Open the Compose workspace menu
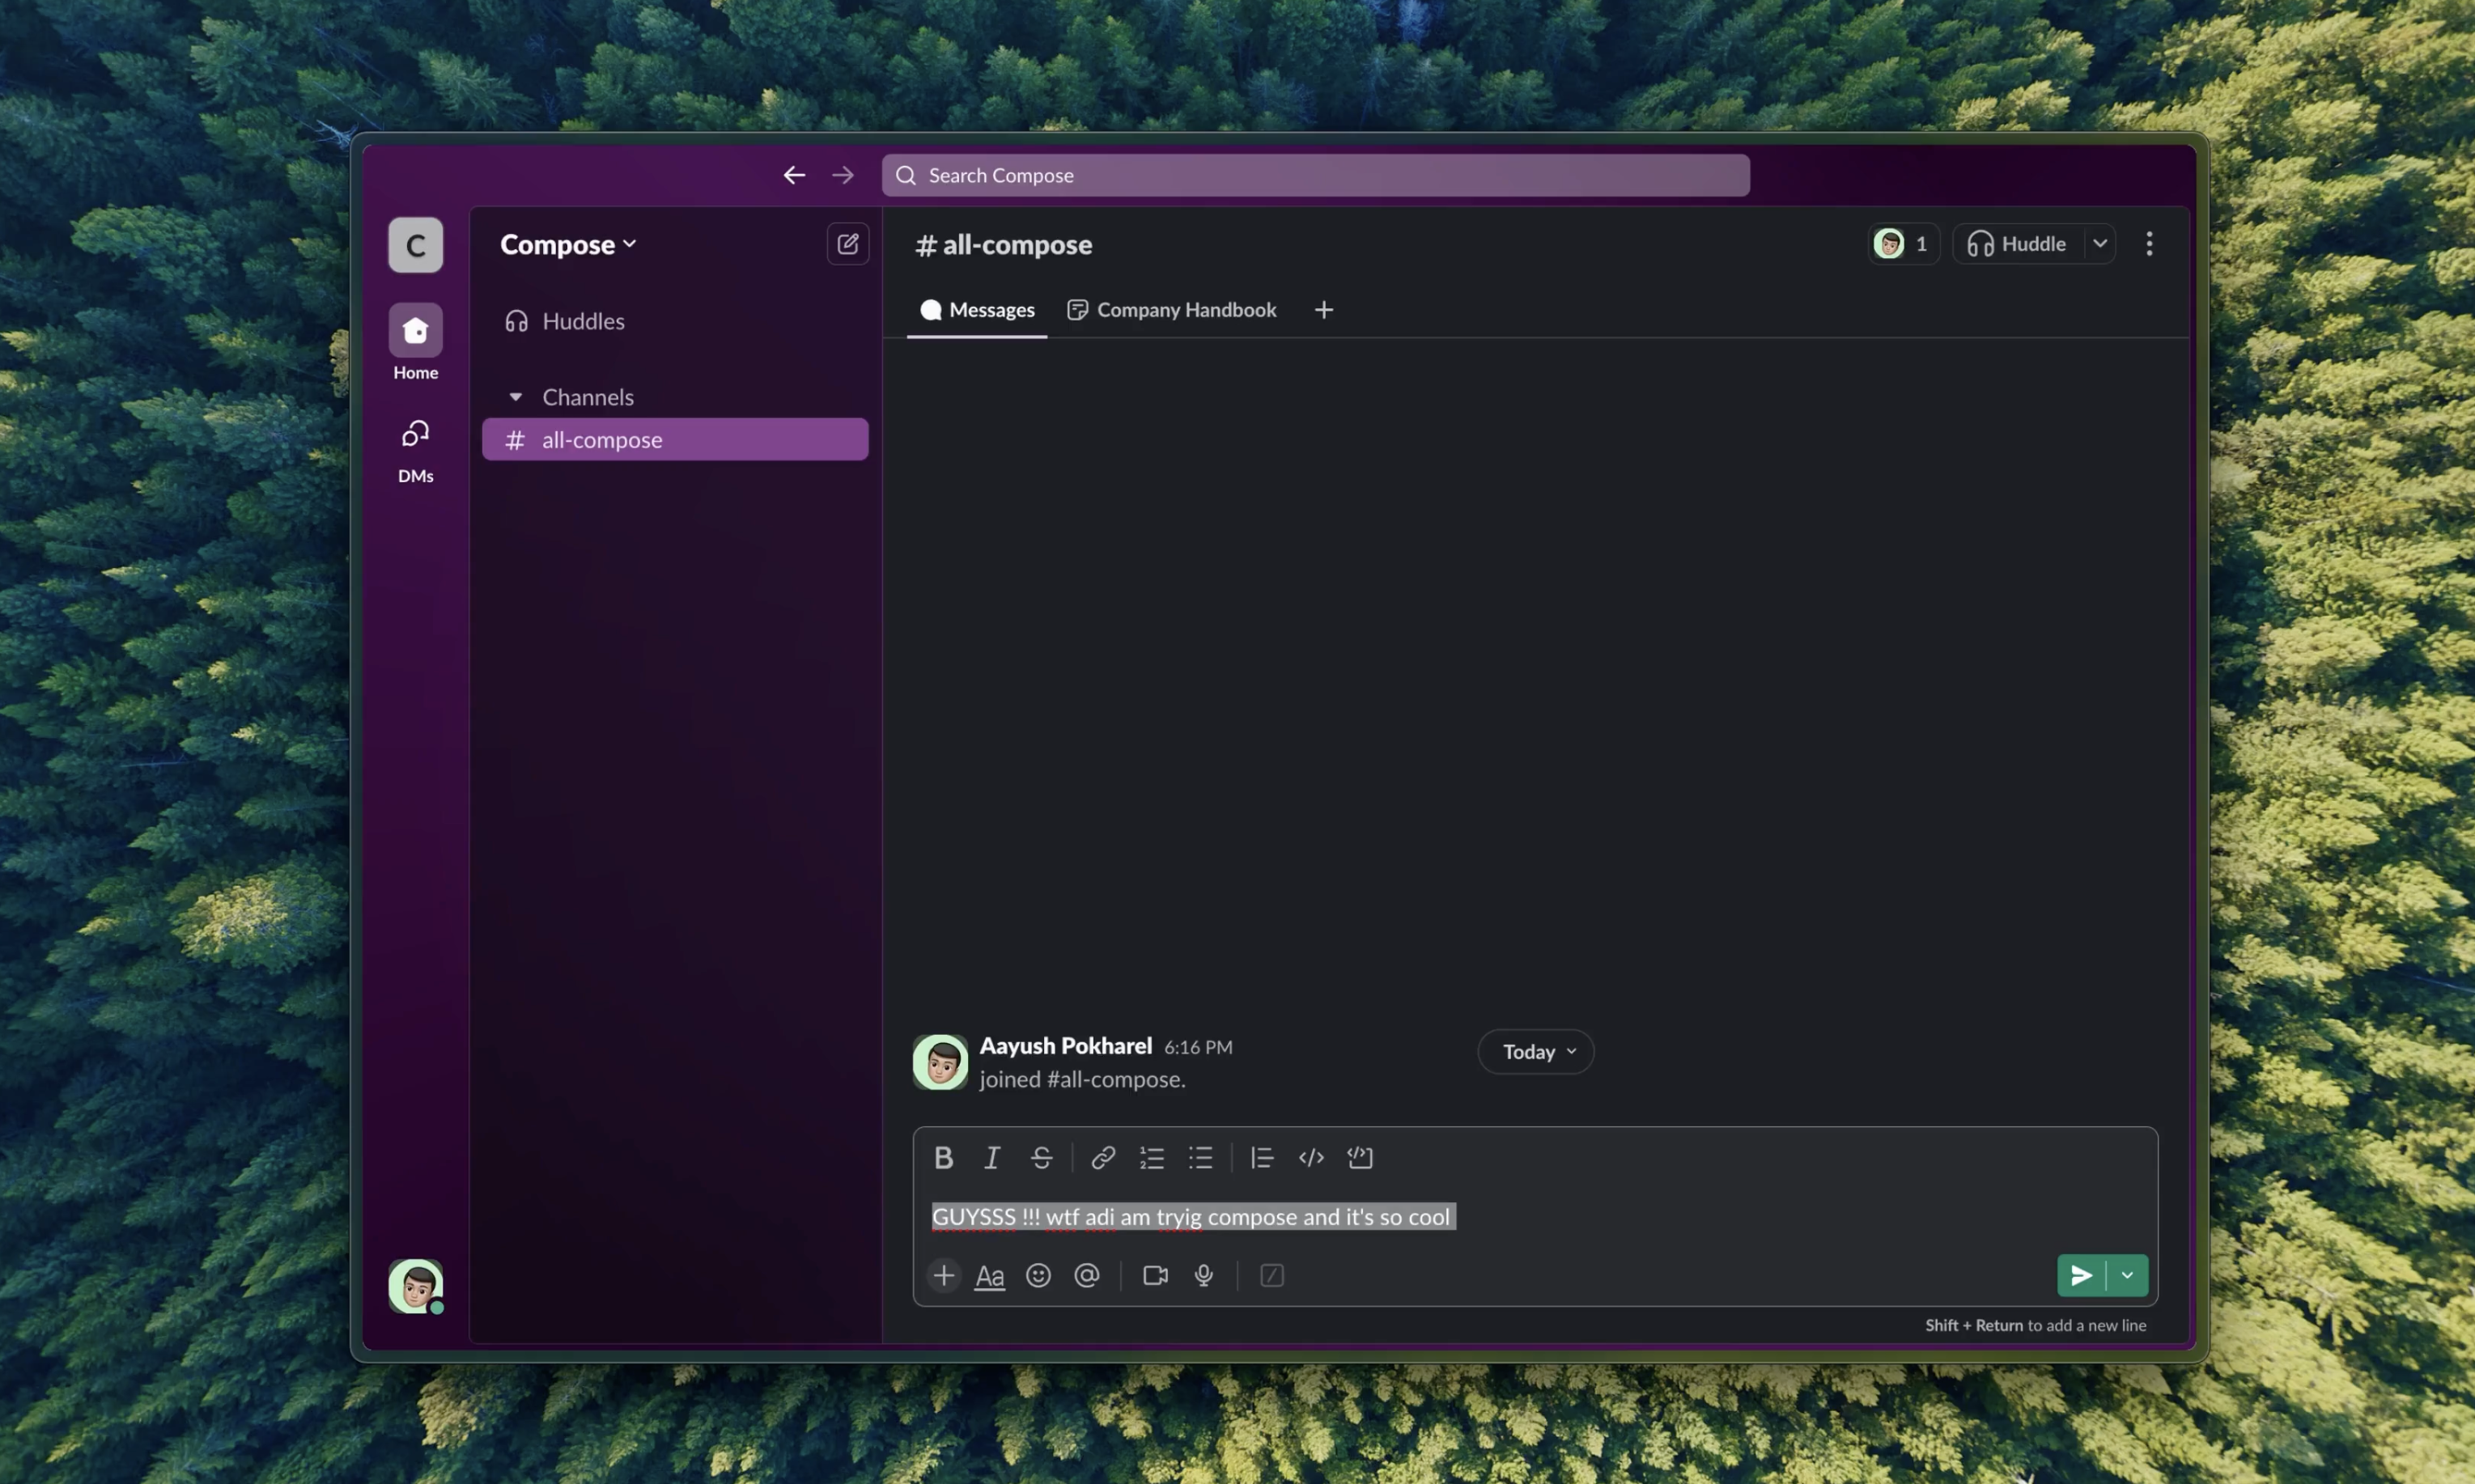Image resolution: width=2475 pixels, height=1484 pixels. [x=568, y=244]
